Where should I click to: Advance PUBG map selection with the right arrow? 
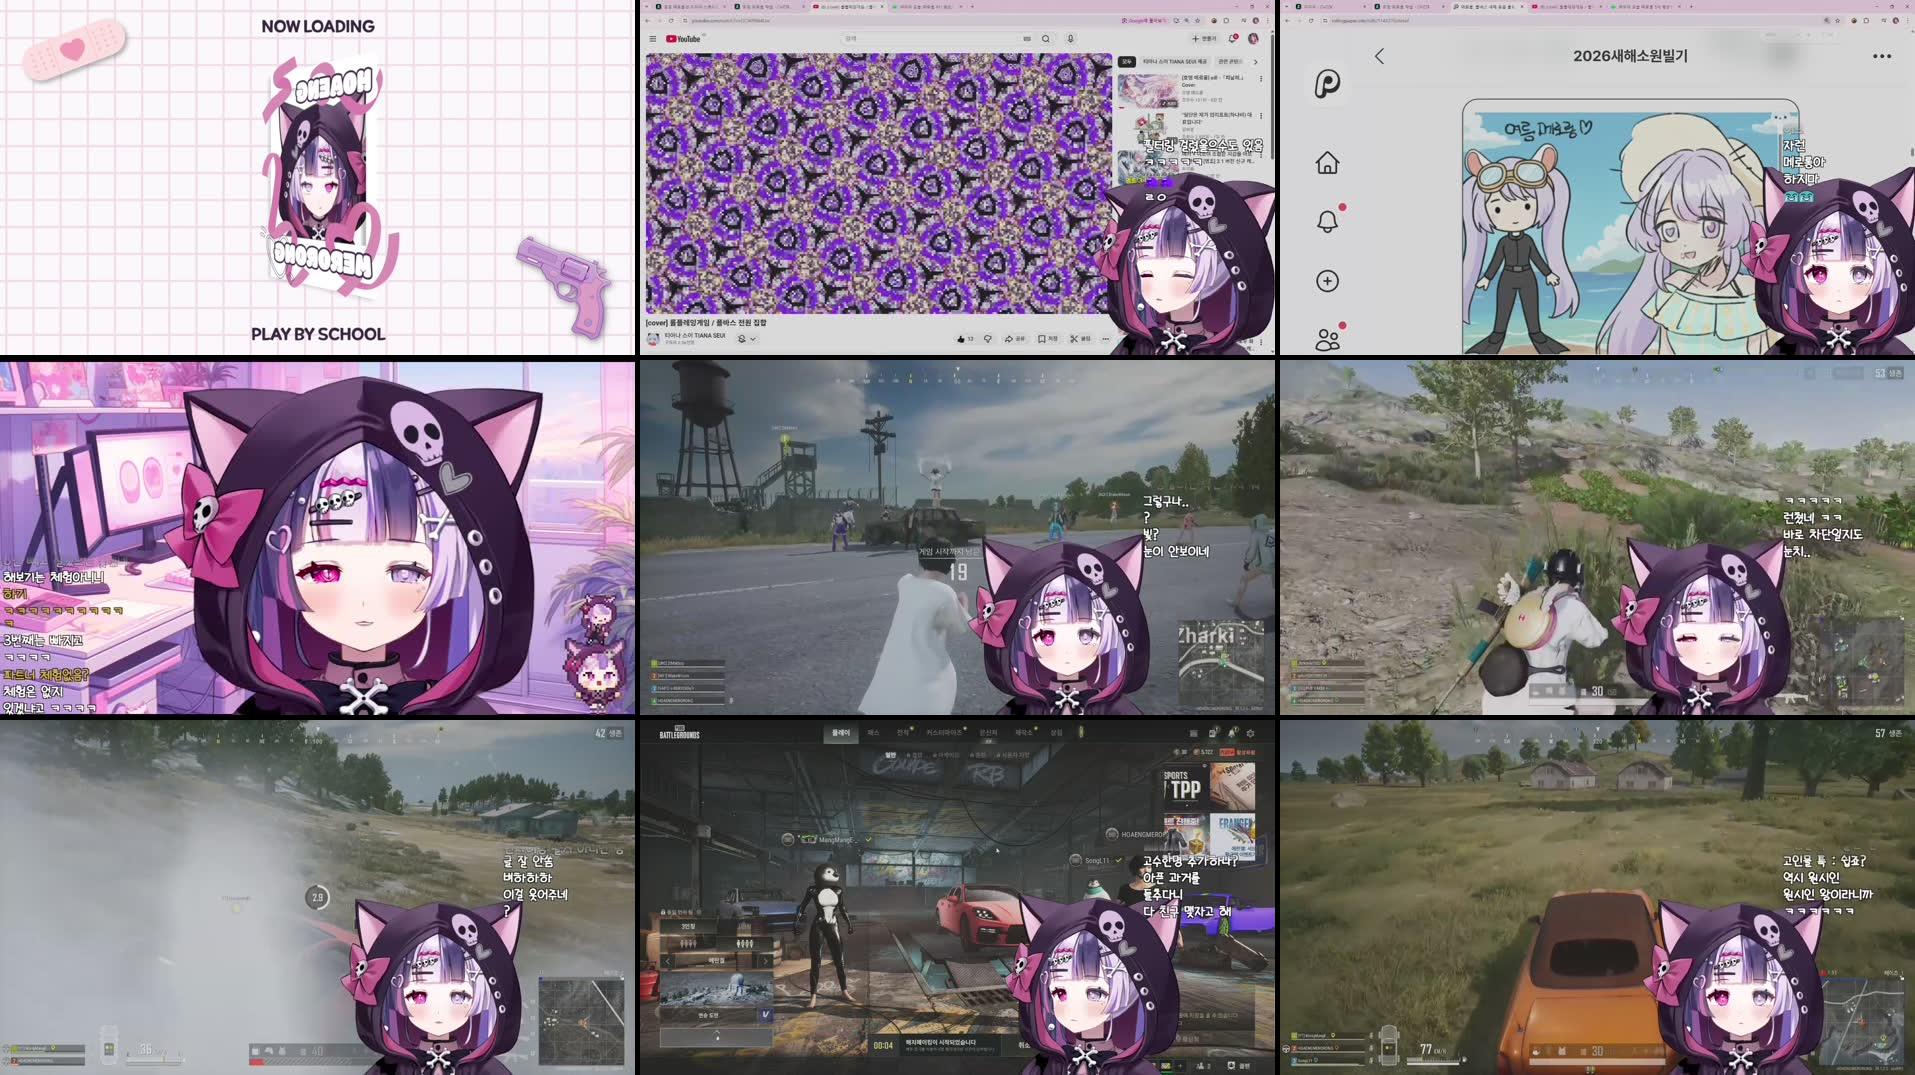[x=765, y=961]
